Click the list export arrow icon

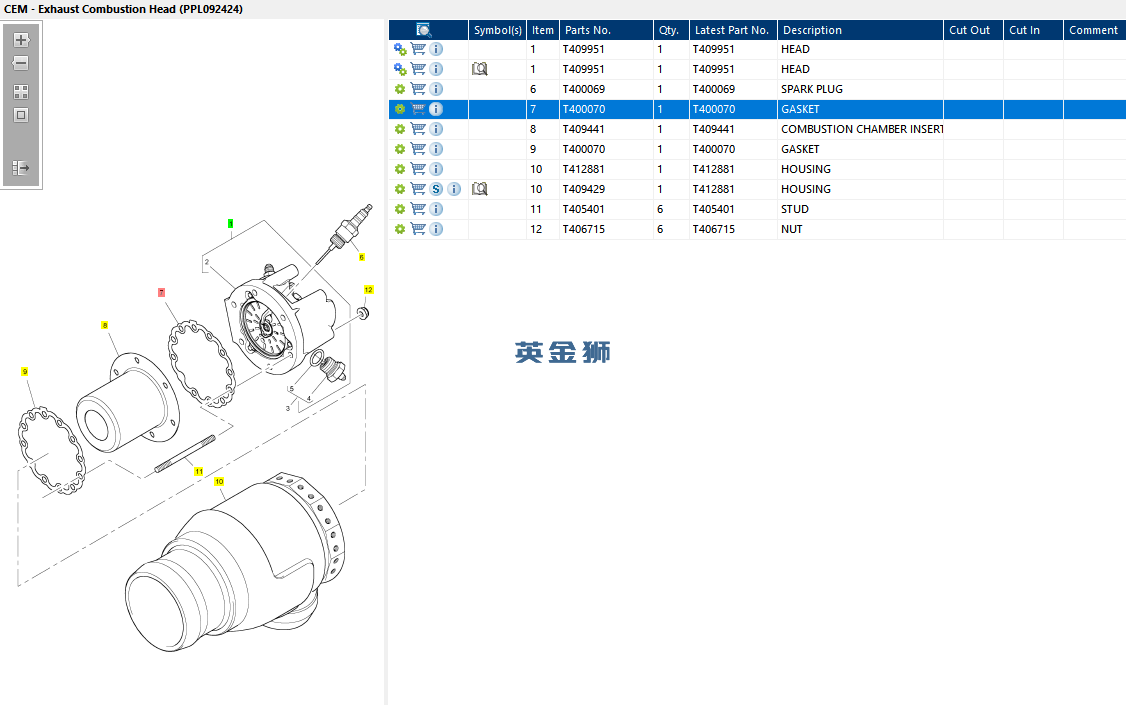pyautogui.click(x=21, y=168)
